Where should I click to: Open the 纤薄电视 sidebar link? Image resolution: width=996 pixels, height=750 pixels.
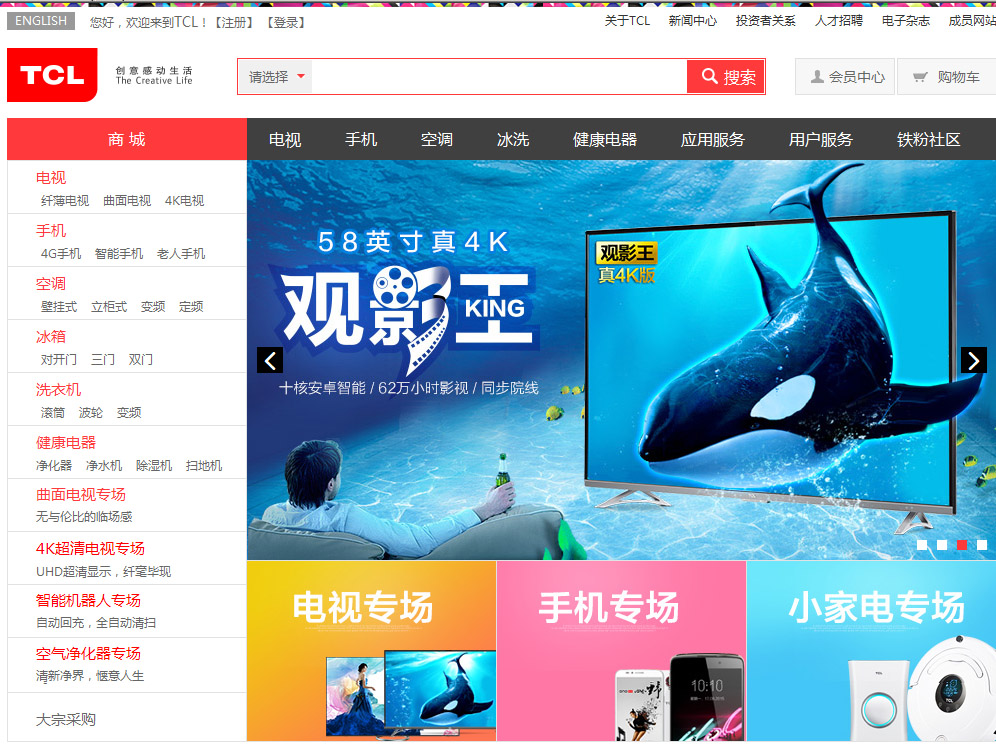65,201
